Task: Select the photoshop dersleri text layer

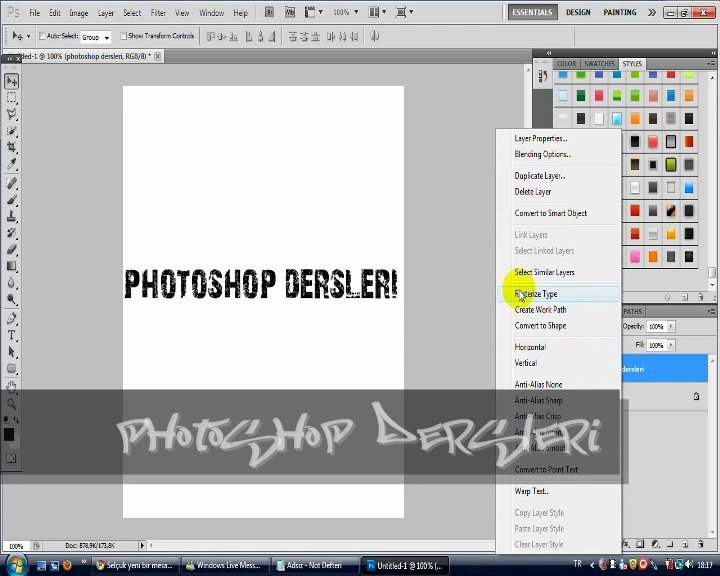Action: tap(664, 369)
